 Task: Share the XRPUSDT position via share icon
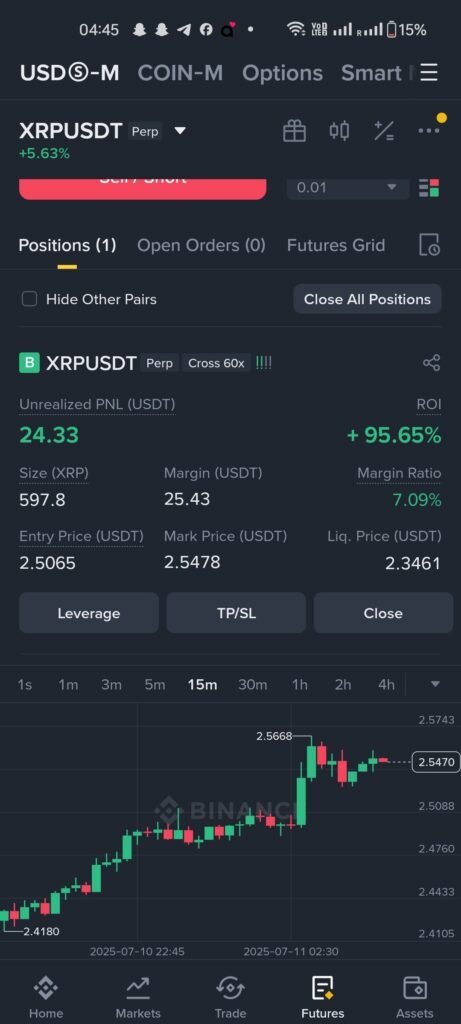point(432,363)
